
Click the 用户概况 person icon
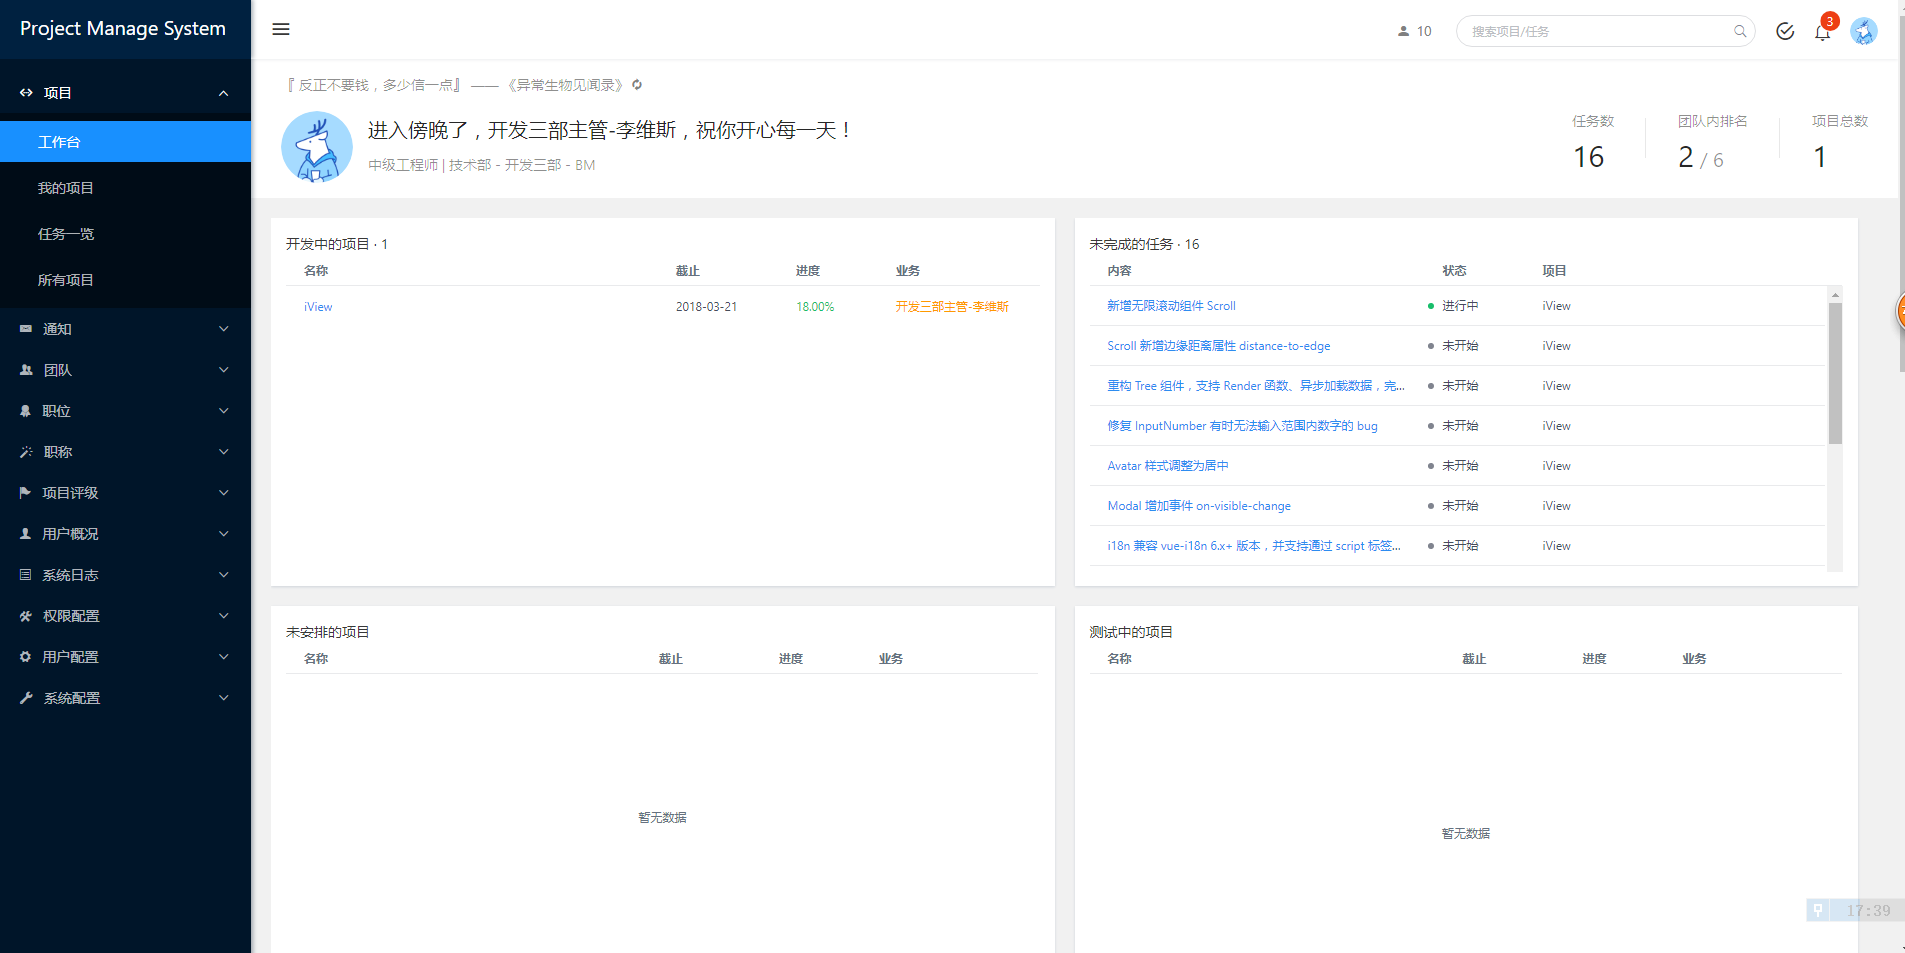click(25, 534)
